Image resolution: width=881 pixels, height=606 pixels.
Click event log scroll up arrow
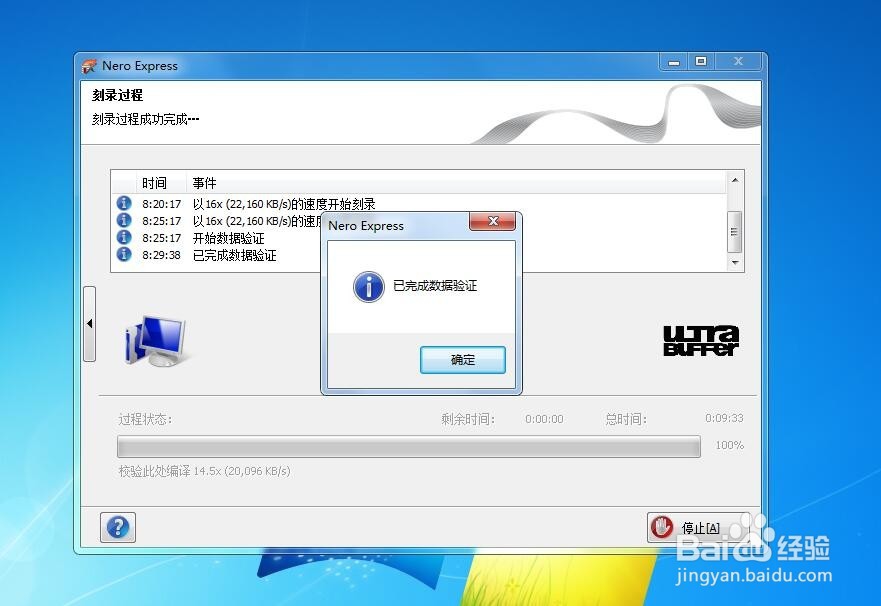[735, 180]
